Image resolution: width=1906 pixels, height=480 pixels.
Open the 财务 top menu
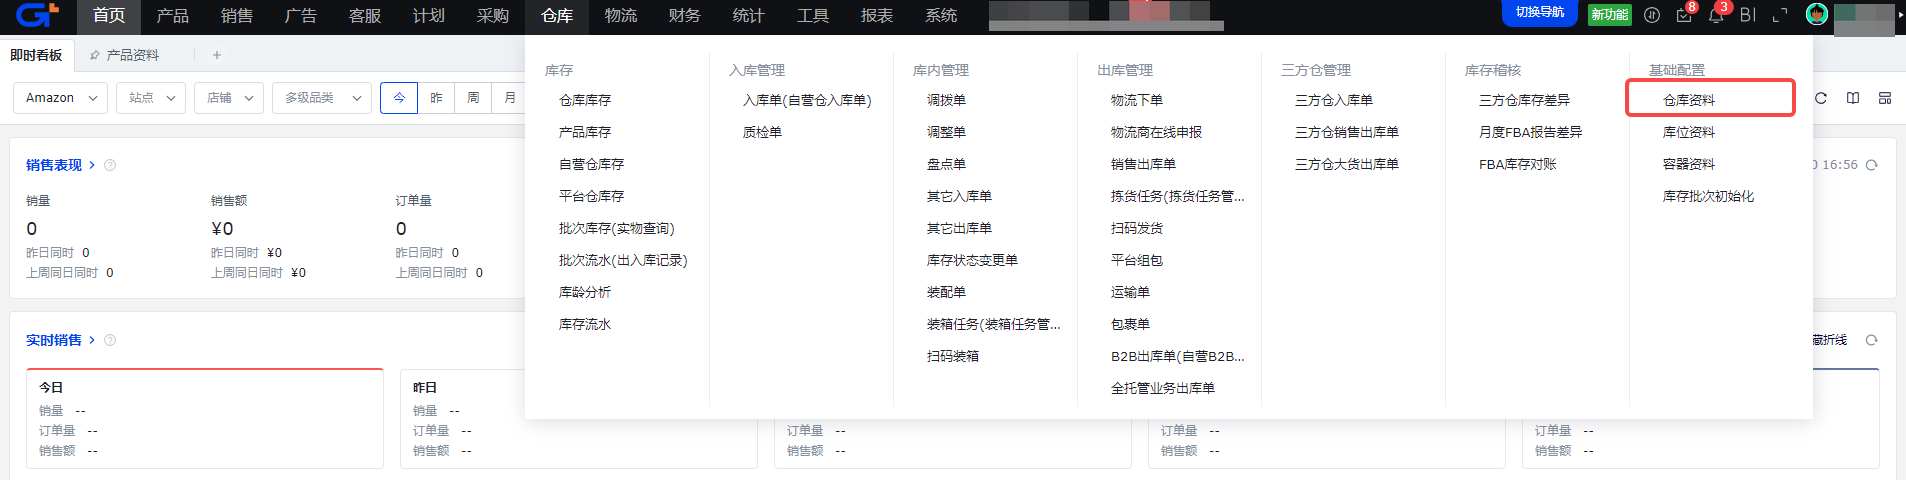click(x=685, y=16)
